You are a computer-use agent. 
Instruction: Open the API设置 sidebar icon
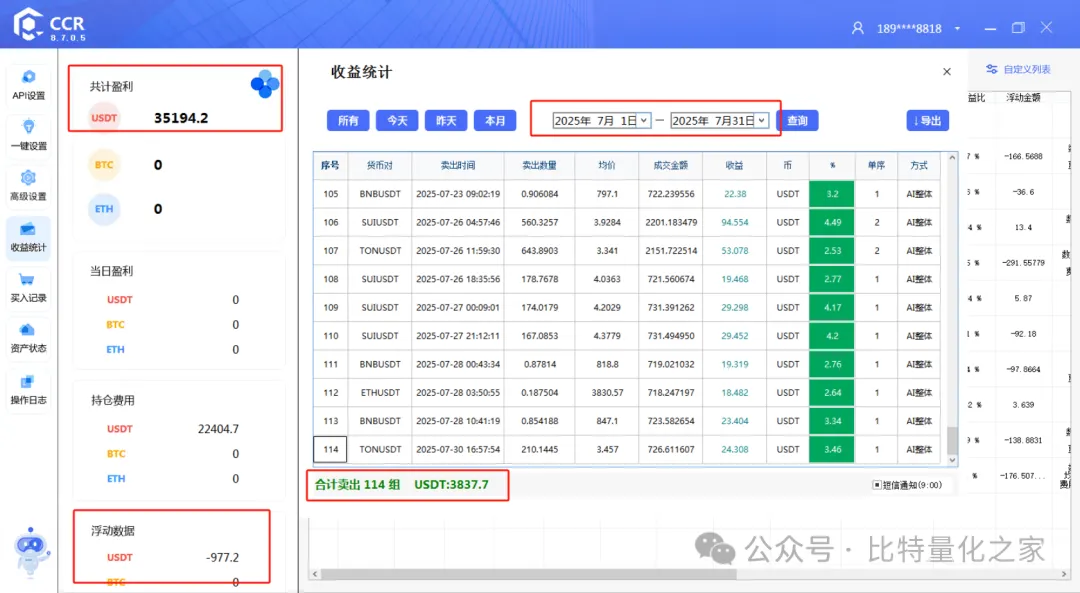pos(28,85)
